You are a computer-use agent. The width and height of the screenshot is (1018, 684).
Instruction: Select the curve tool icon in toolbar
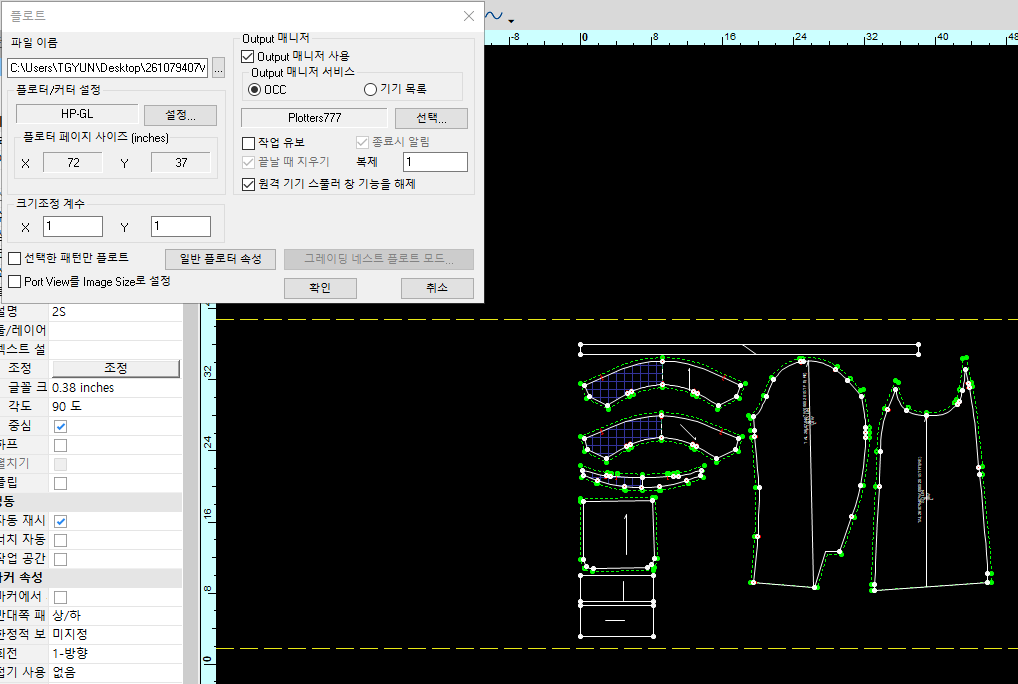click(x=494, y=16)
